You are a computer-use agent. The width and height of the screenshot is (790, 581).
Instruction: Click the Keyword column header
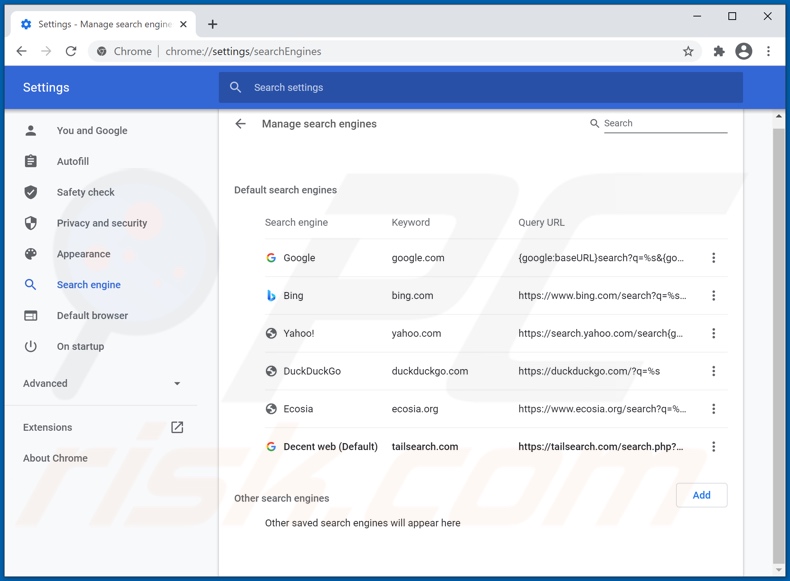pyautogui.click(x=411, y=222)
